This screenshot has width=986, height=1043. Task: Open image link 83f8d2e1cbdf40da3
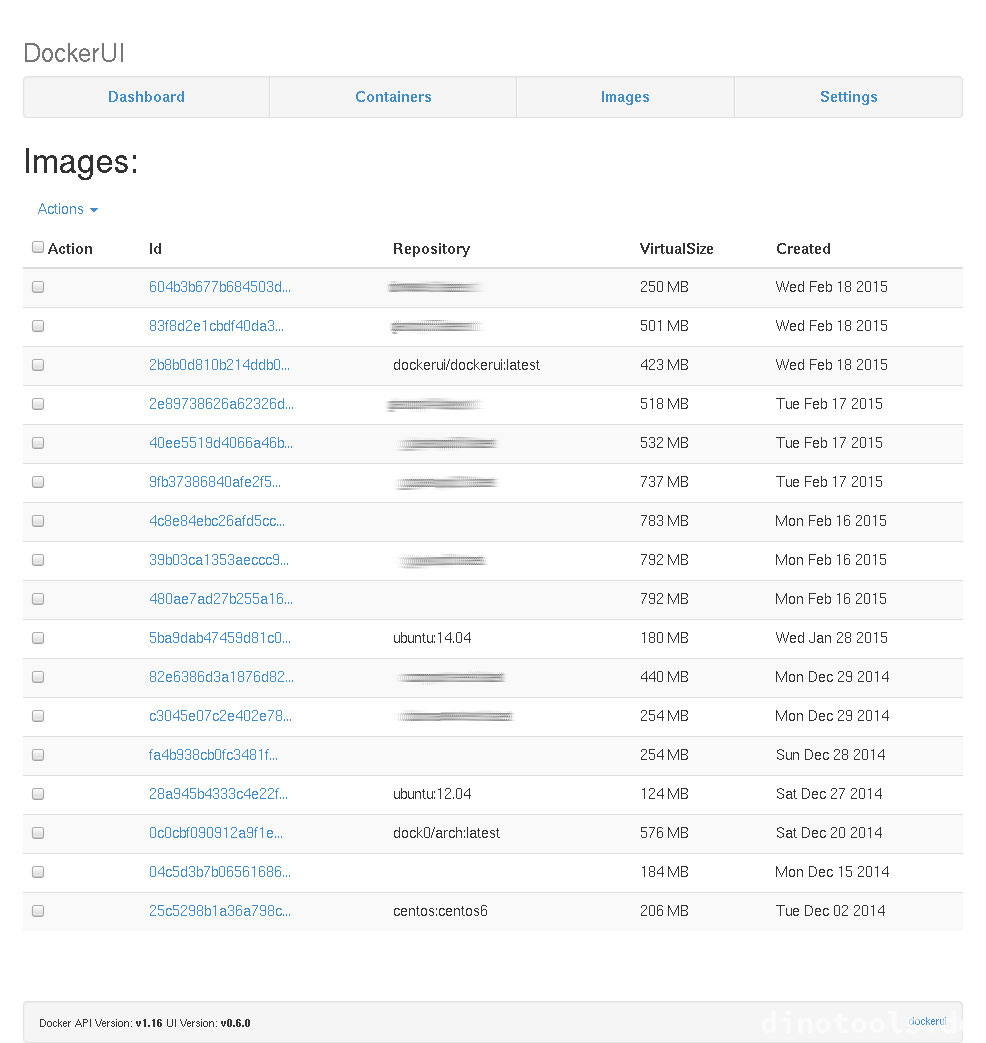216,326
